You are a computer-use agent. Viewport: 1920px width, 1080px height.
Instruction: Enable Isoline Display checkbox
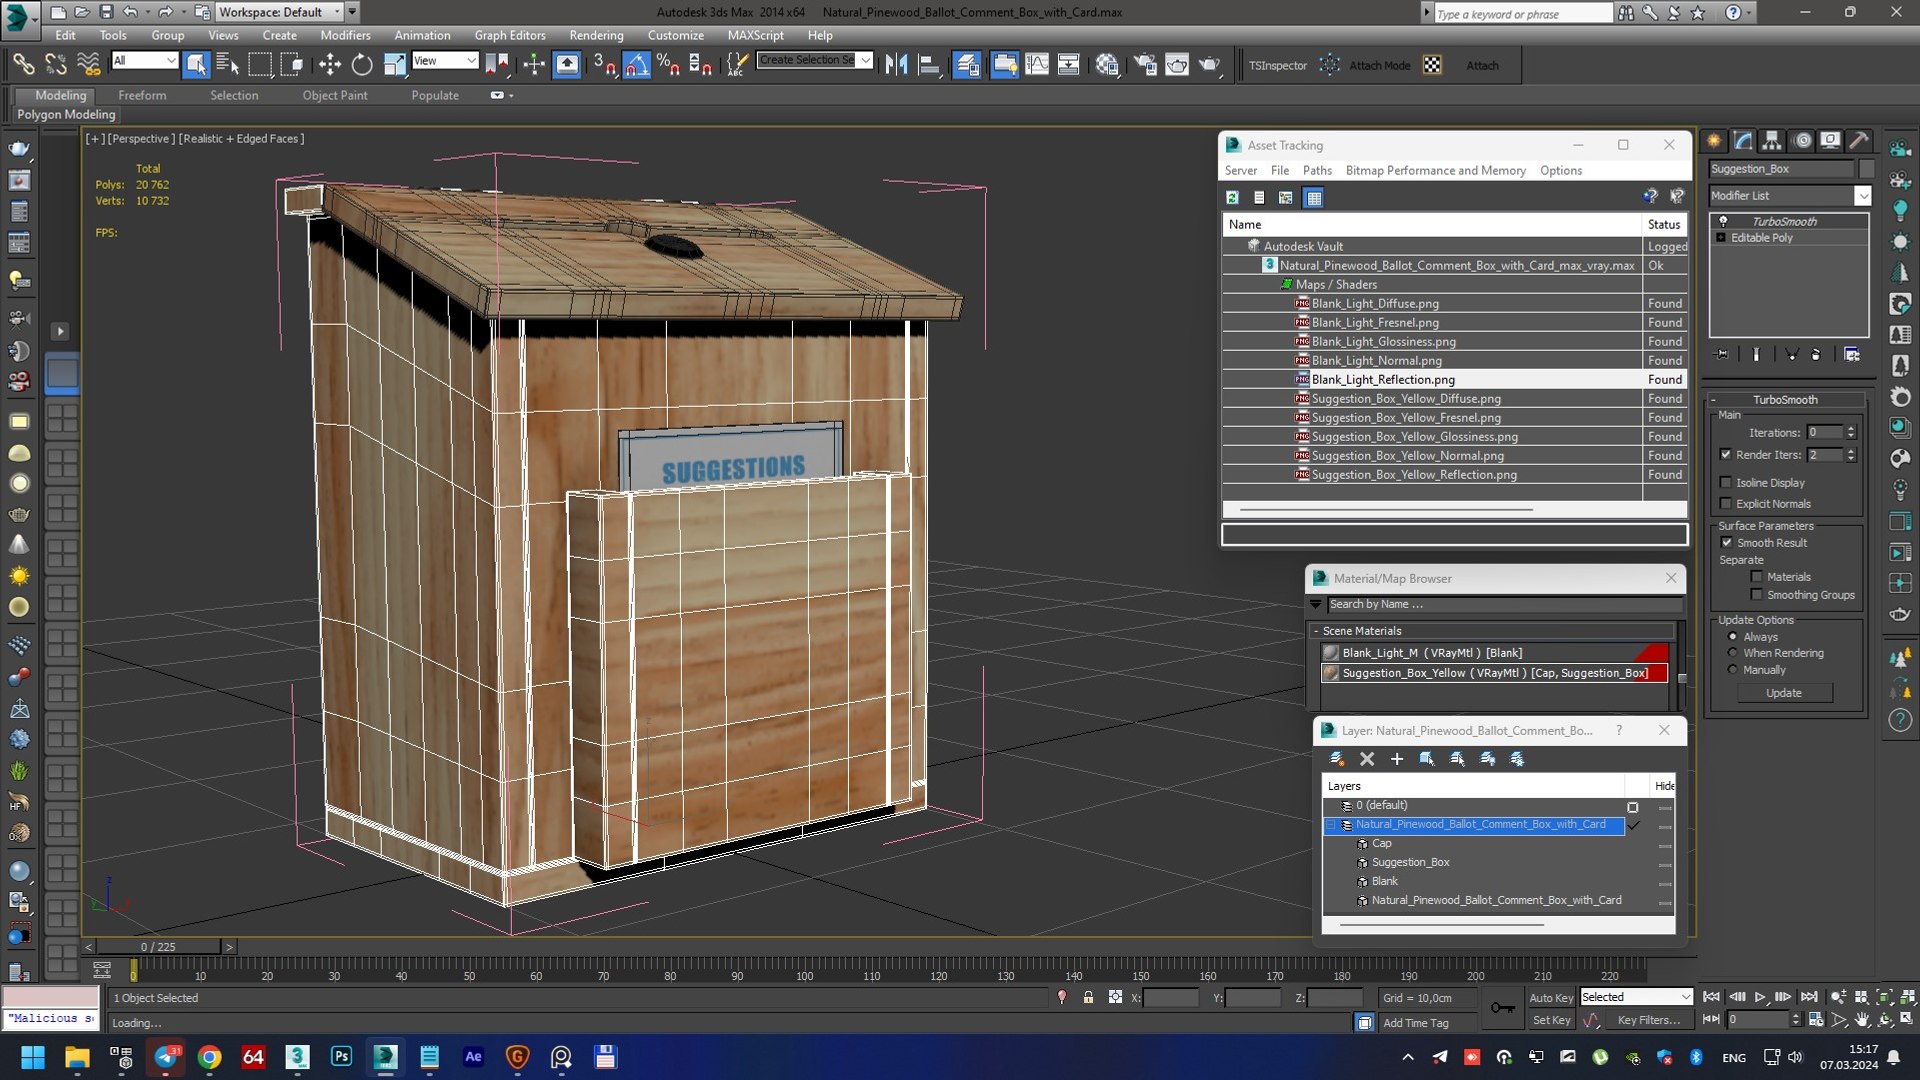1725,483
